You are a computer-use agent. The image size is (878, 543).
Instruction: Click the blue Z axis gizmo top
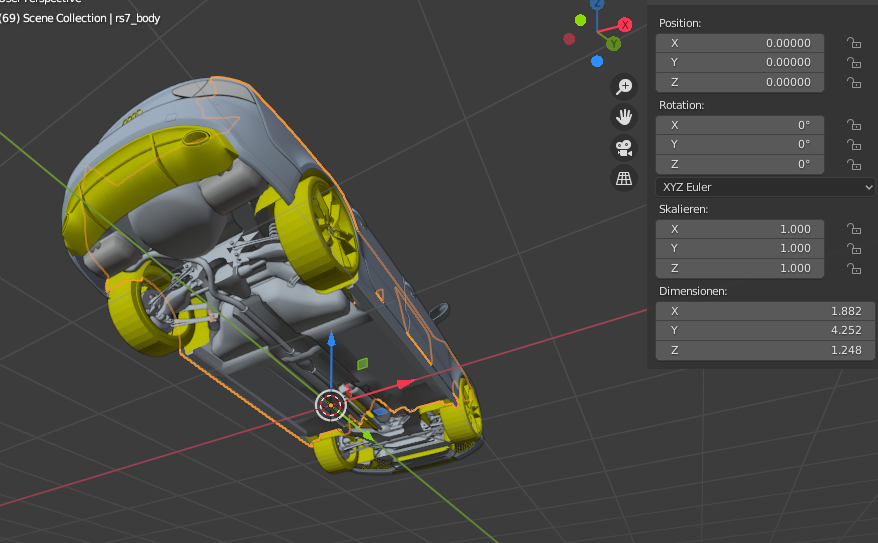[x=597, y=3]
